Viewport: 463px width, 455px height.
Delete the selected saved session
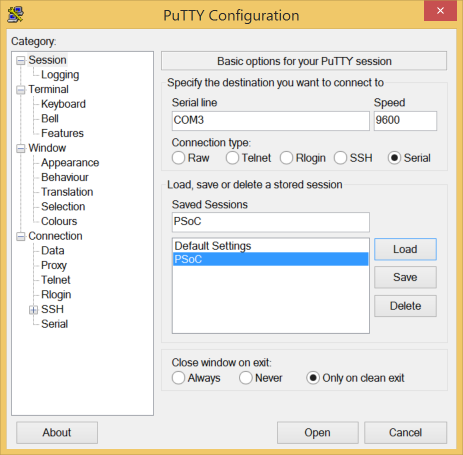coord(405,306)
